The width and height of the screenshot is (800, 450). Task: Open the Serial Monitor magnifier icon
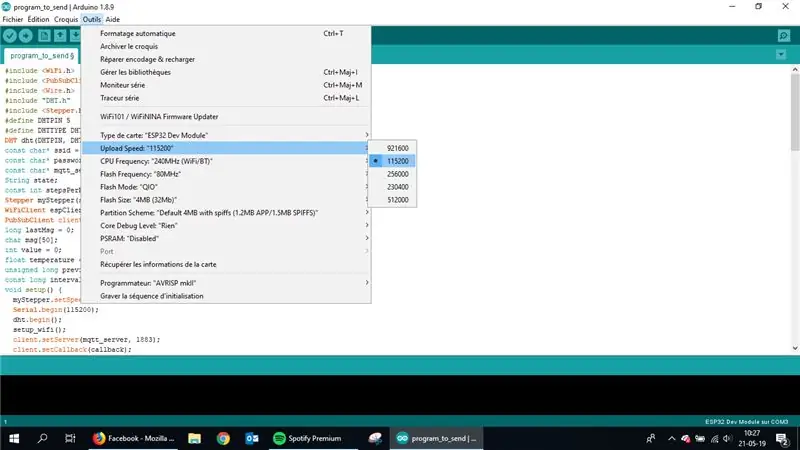coord(784,35)
